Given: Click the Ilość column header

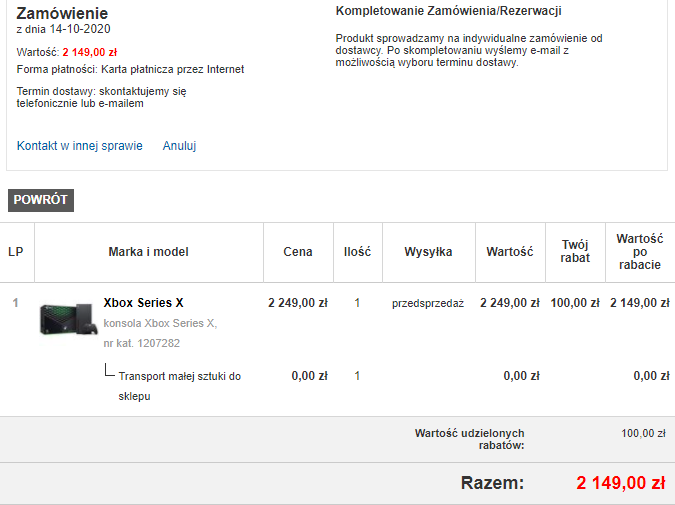Looking at the screenshot, I should pyautogui.click(x=357, y=252).
